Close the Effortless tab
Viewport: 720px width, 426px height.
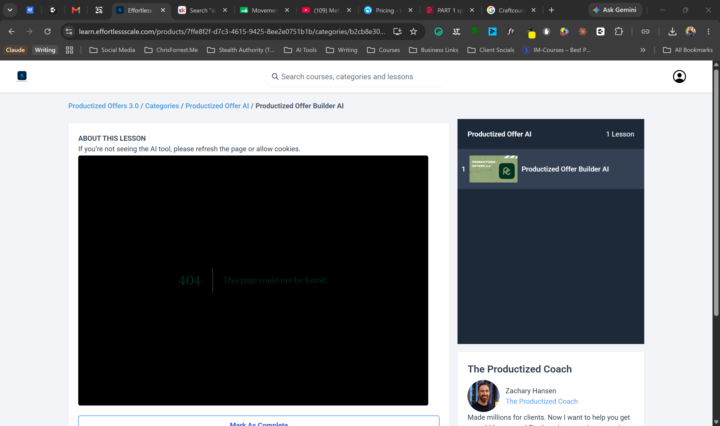coord(163,10)
